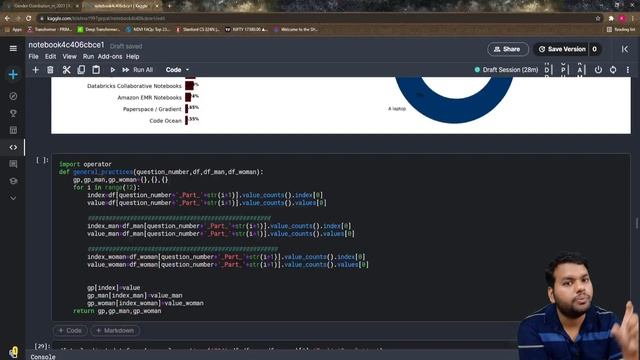Open Datasets table icon in sidebar

pyautogui.click(x=13, y=130)
